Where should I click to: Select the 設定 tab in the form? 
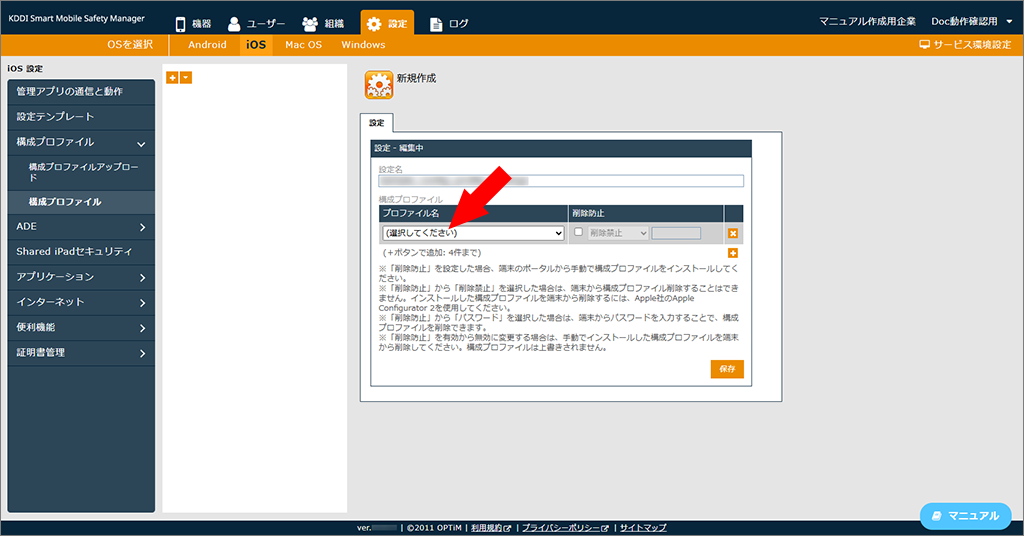tap(376, 123)
